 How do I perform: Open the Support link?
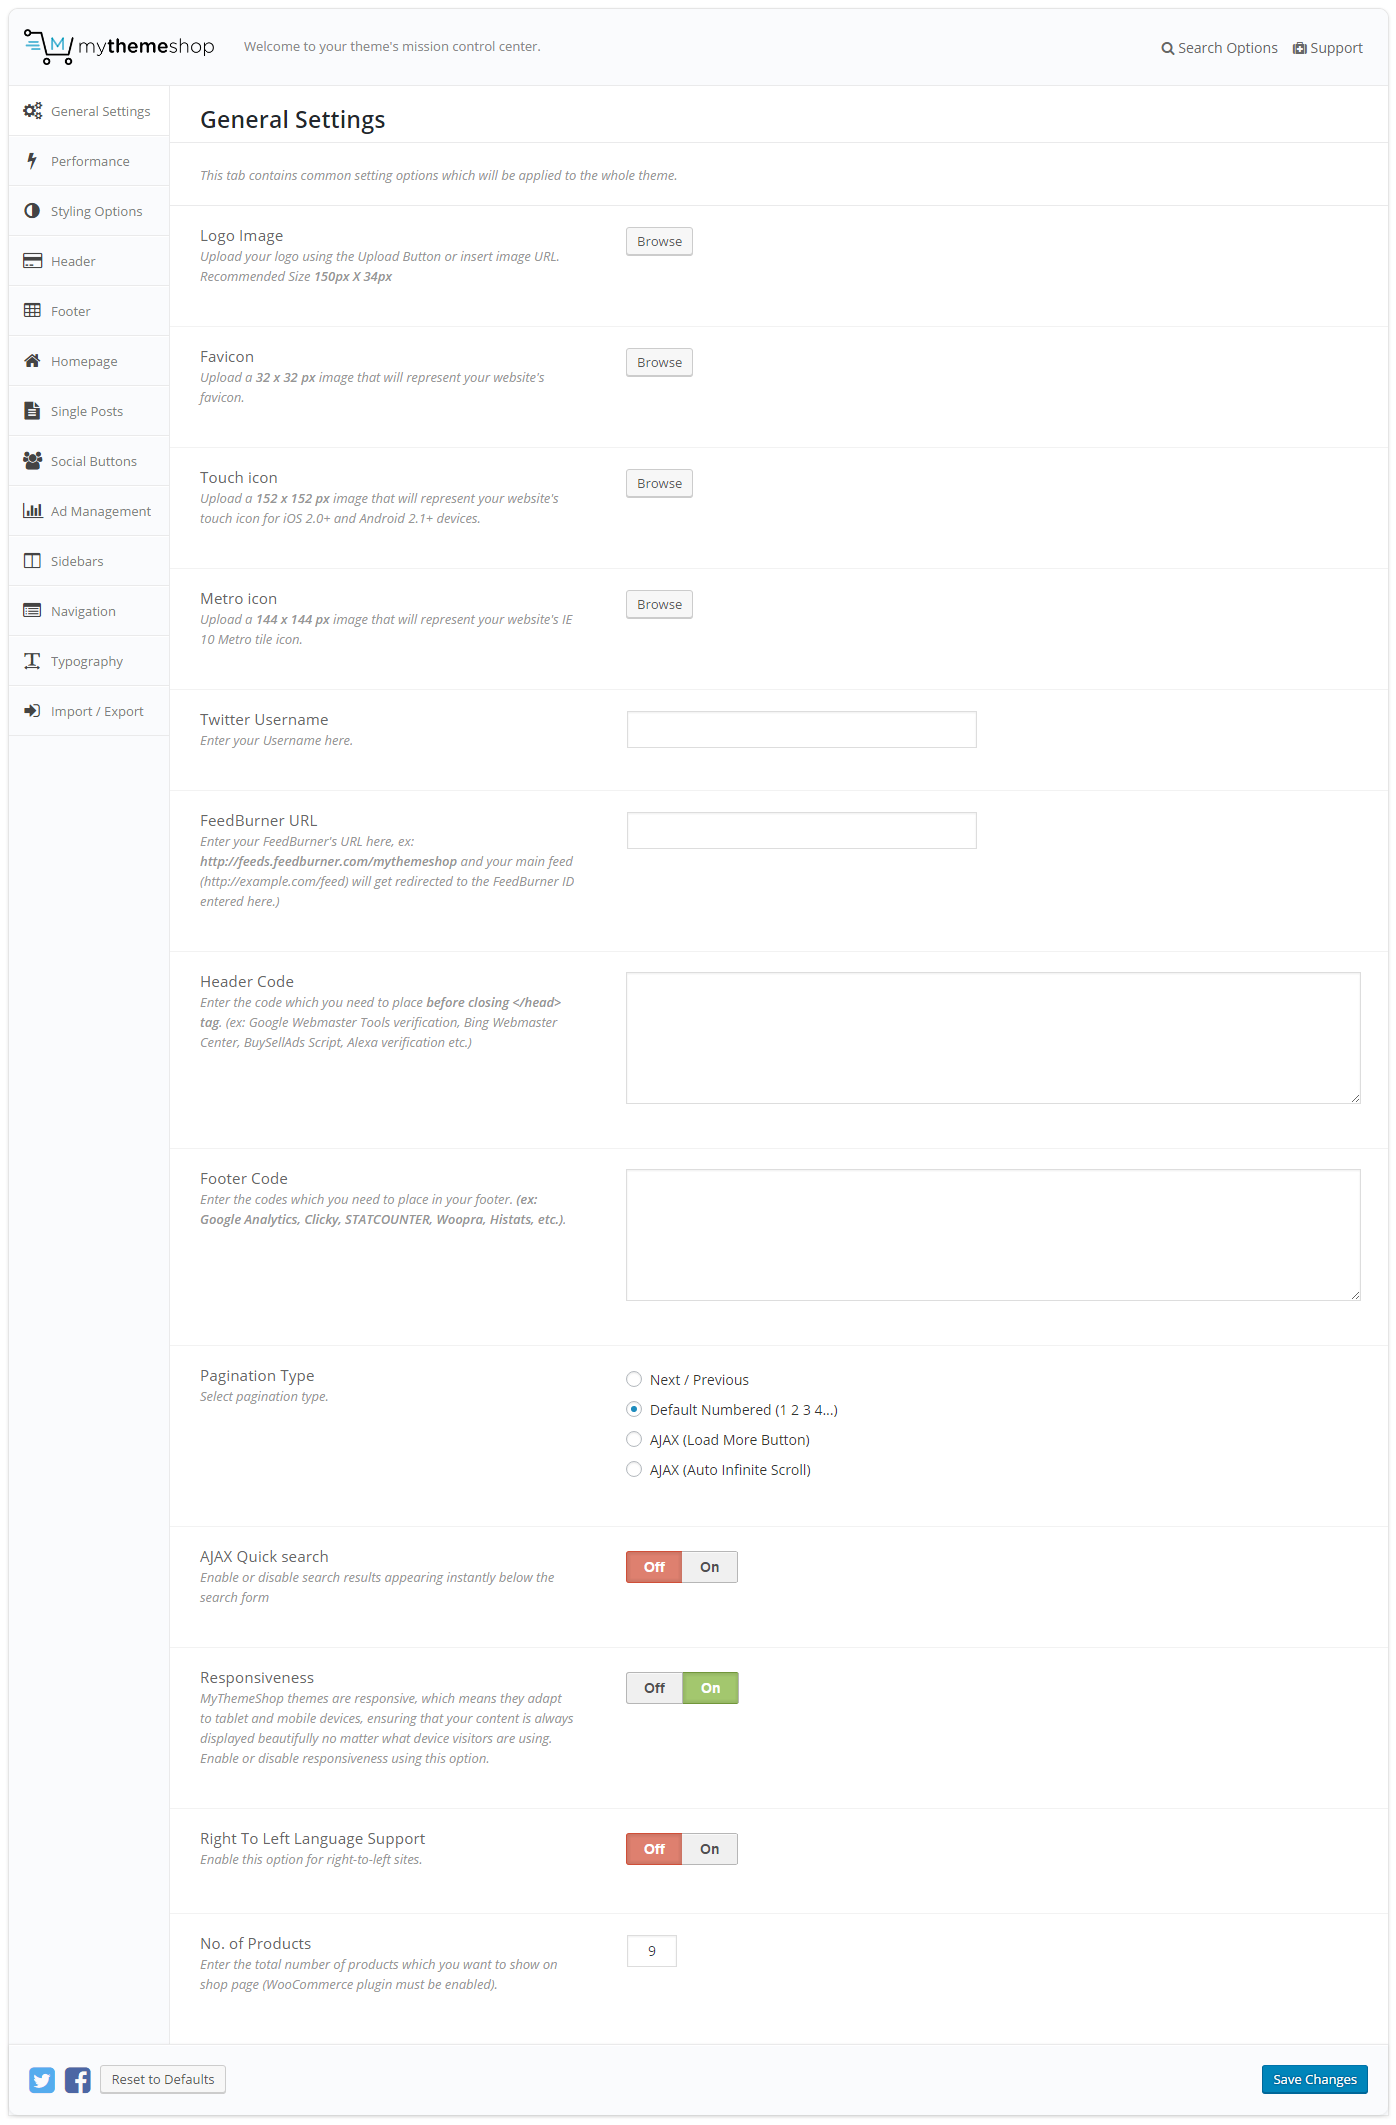tap(1328, 48)
